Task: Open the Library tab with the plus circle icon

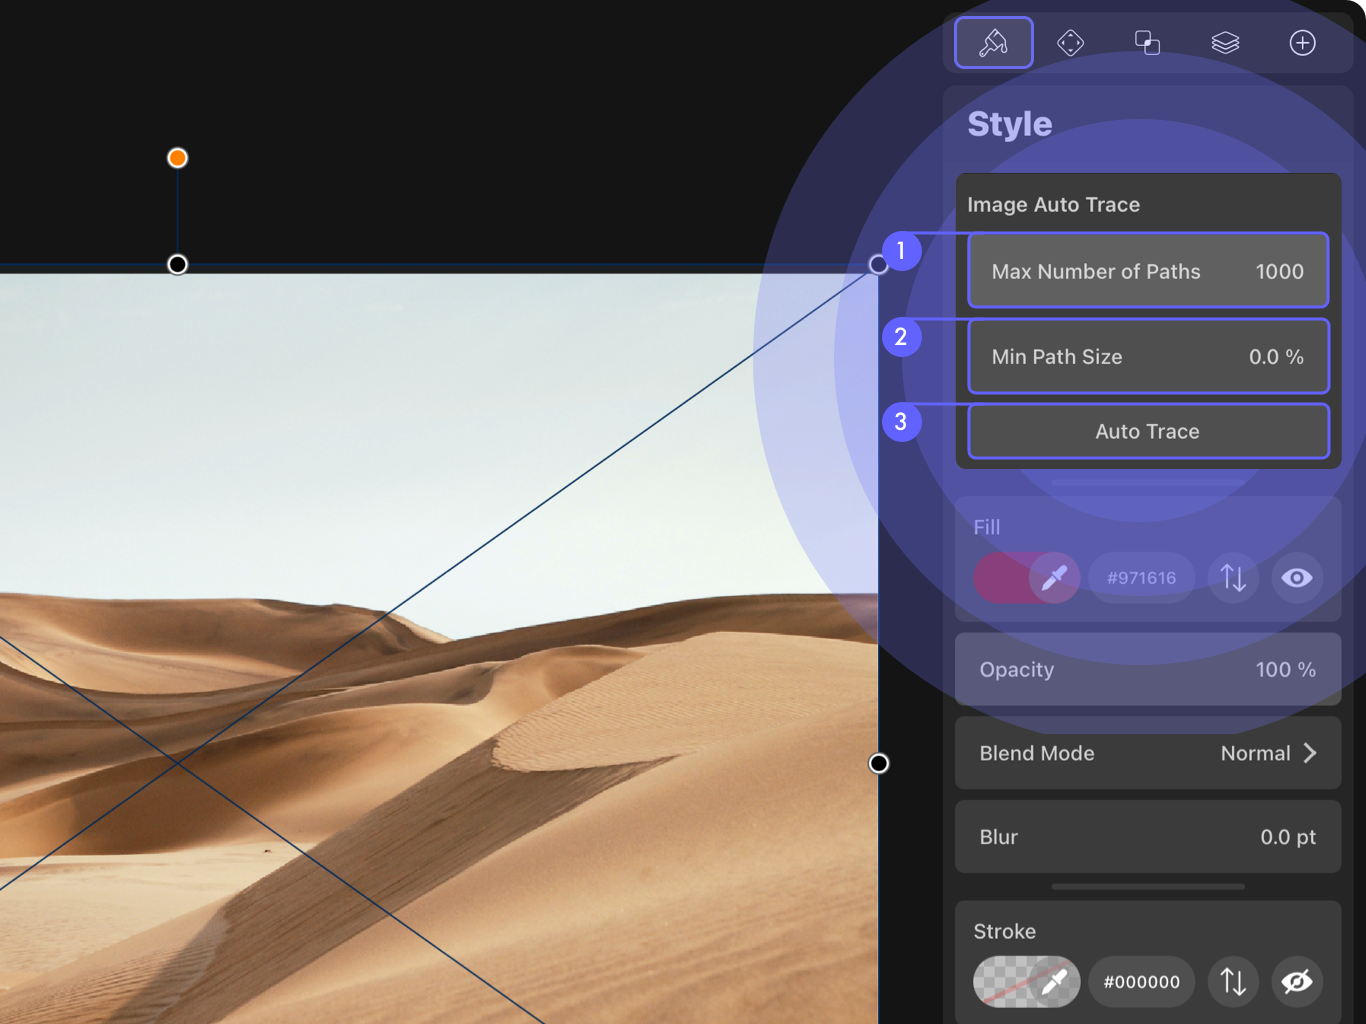Action: point(1302,42)
